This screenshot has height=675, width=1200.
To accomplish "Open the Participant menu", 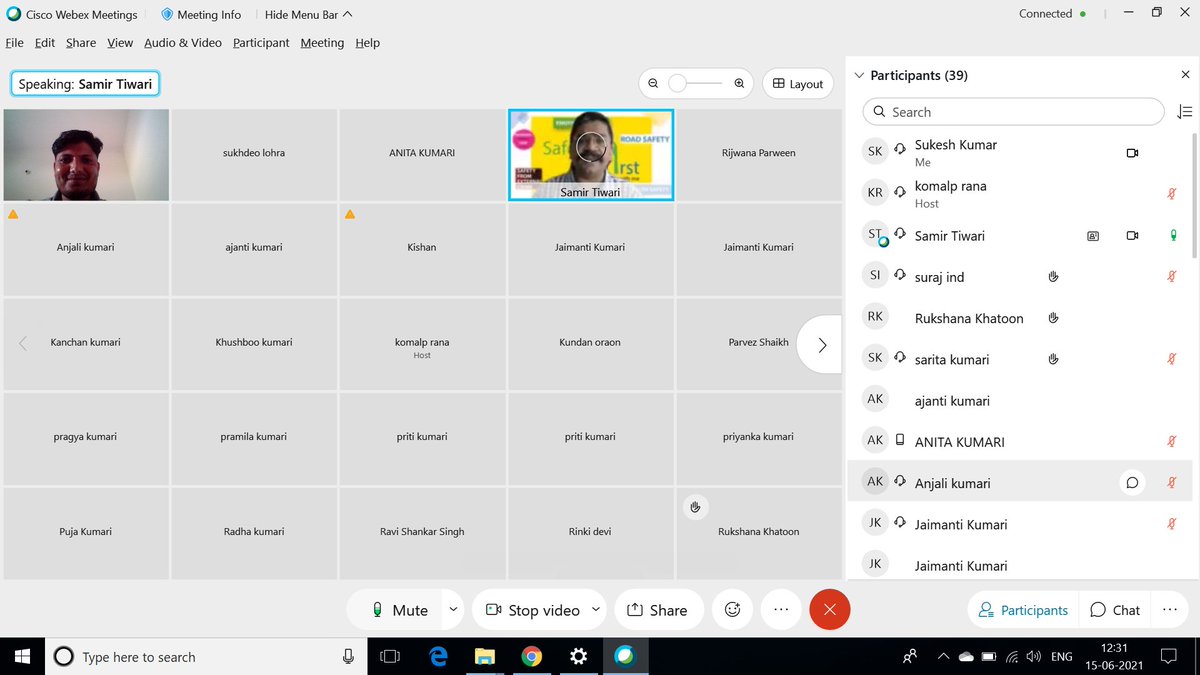I will [x=261, y=43].
